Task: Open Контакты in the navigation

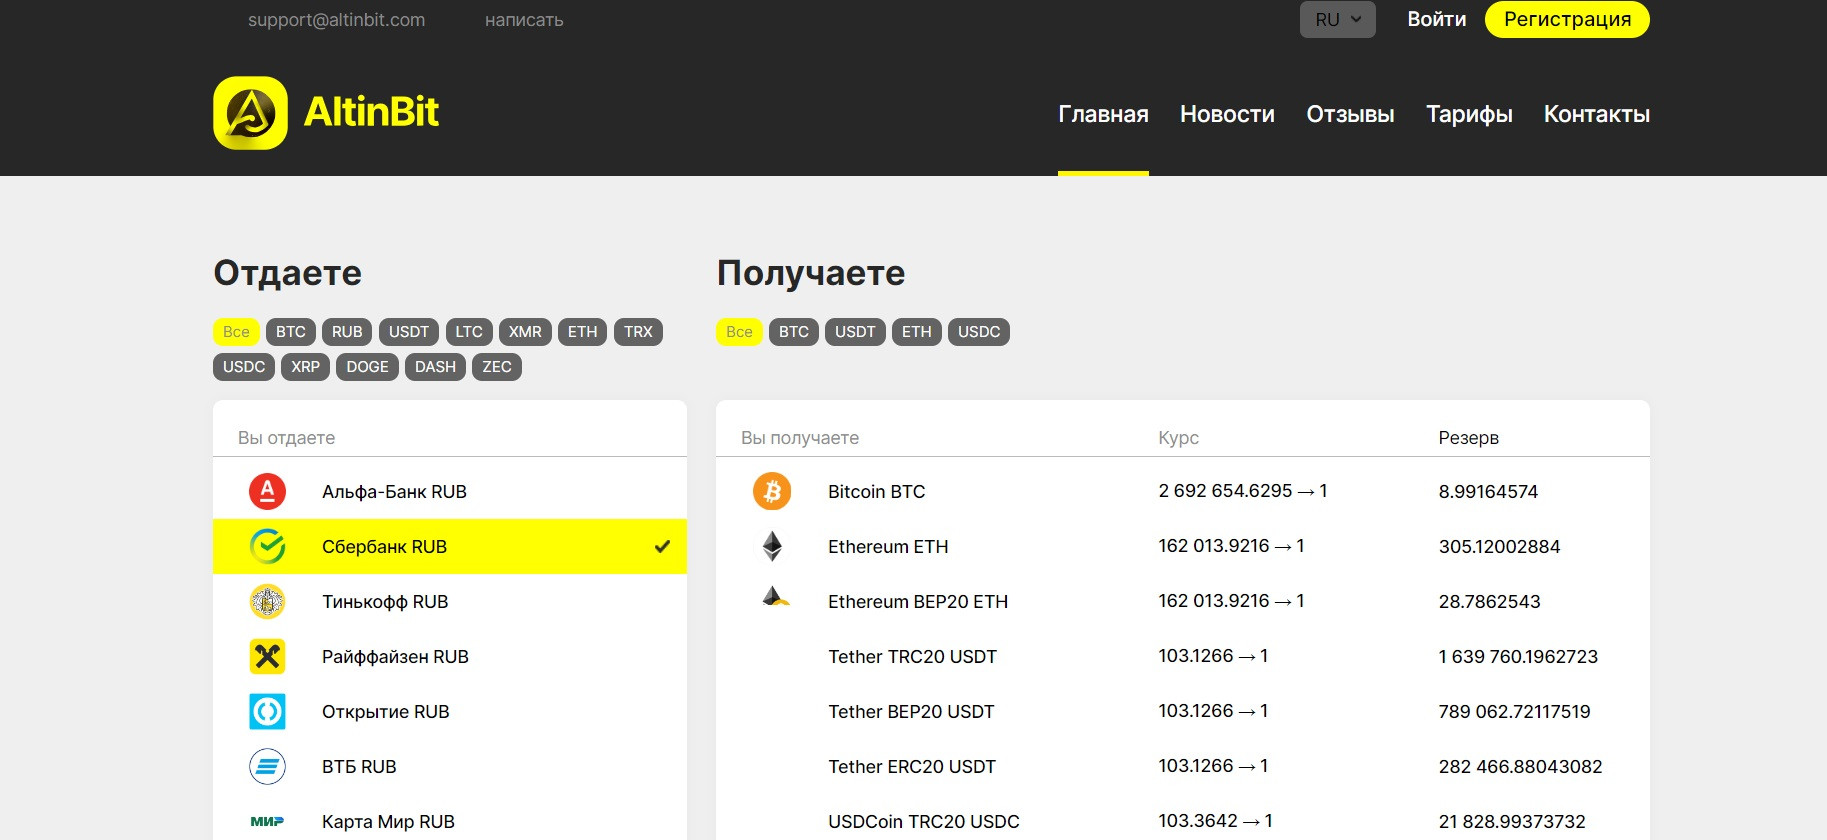Action: pyautogui.click(x=1597, y=114)
